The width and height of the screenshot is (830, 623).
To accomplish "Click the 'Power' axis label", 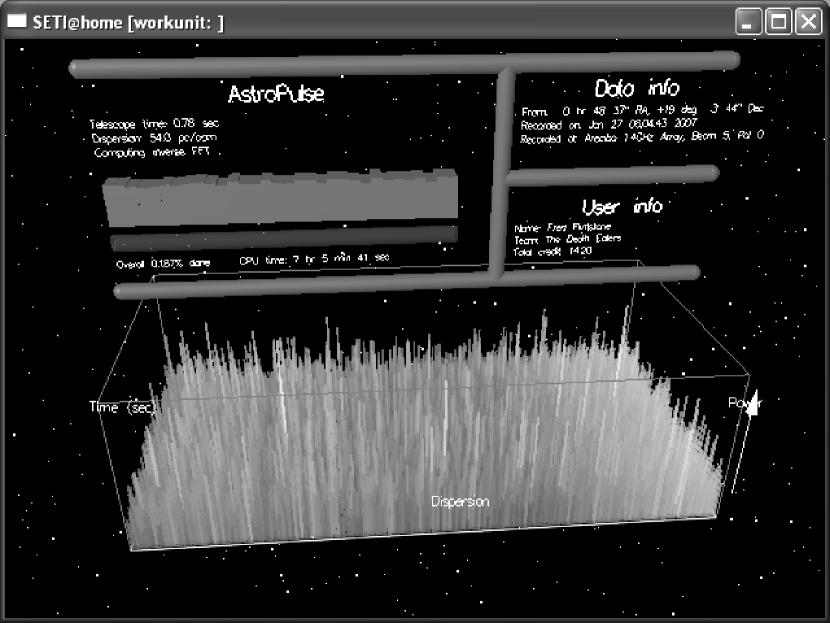I will (x=744, y=403).
